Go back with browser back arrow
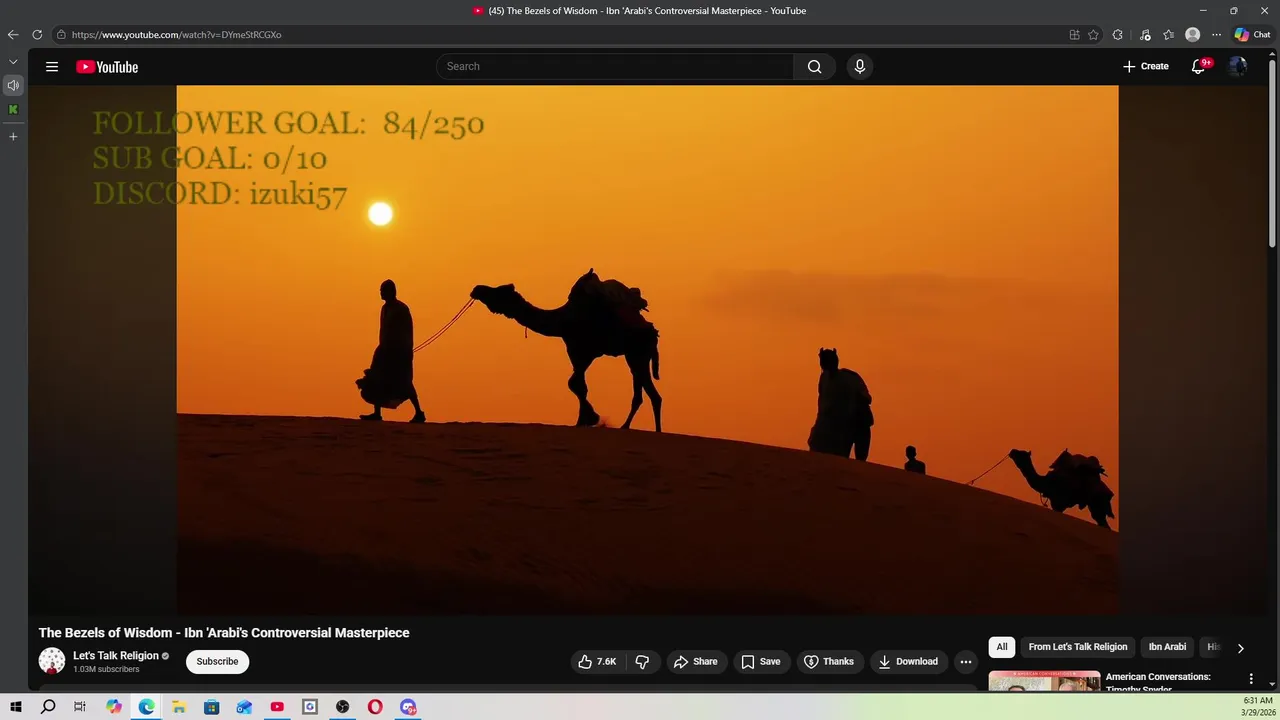Viewport: 1280px width, 720px height. pyautogui.click(x=13, y=34)
